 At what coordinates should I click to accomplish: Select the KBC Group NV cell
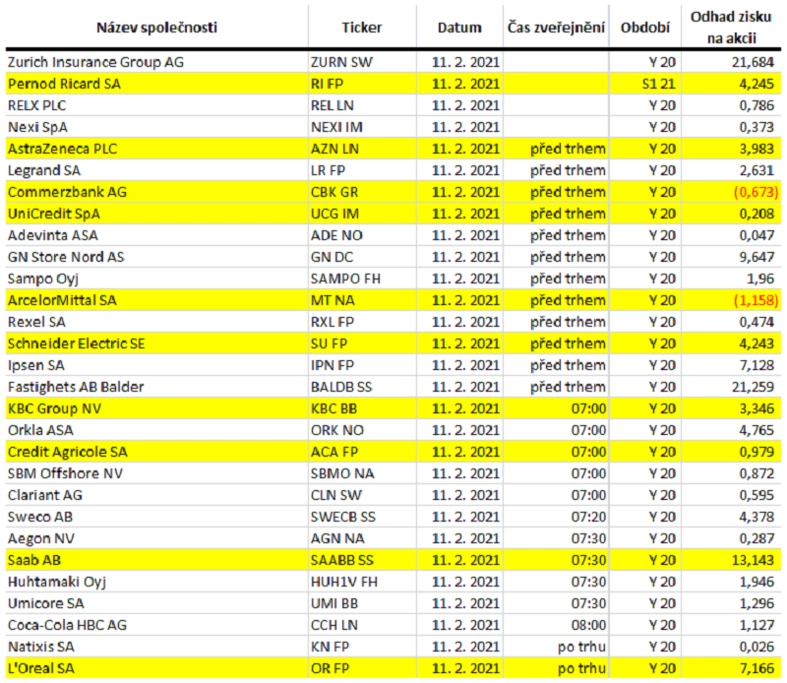coord(157,408)
